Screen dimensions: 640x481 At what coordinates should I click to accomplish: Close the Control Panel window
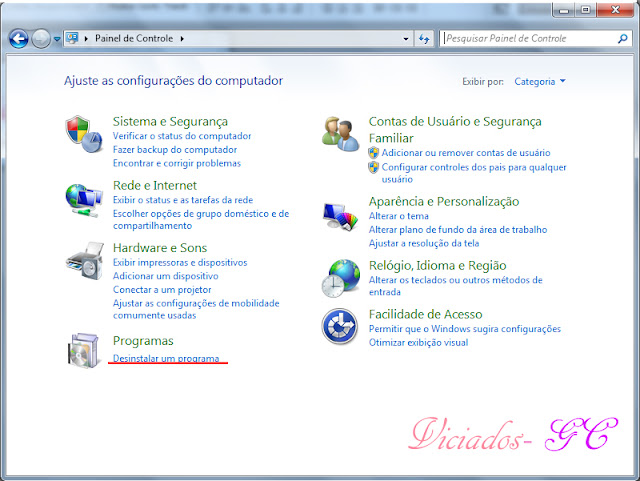click(x=616, y=10)
